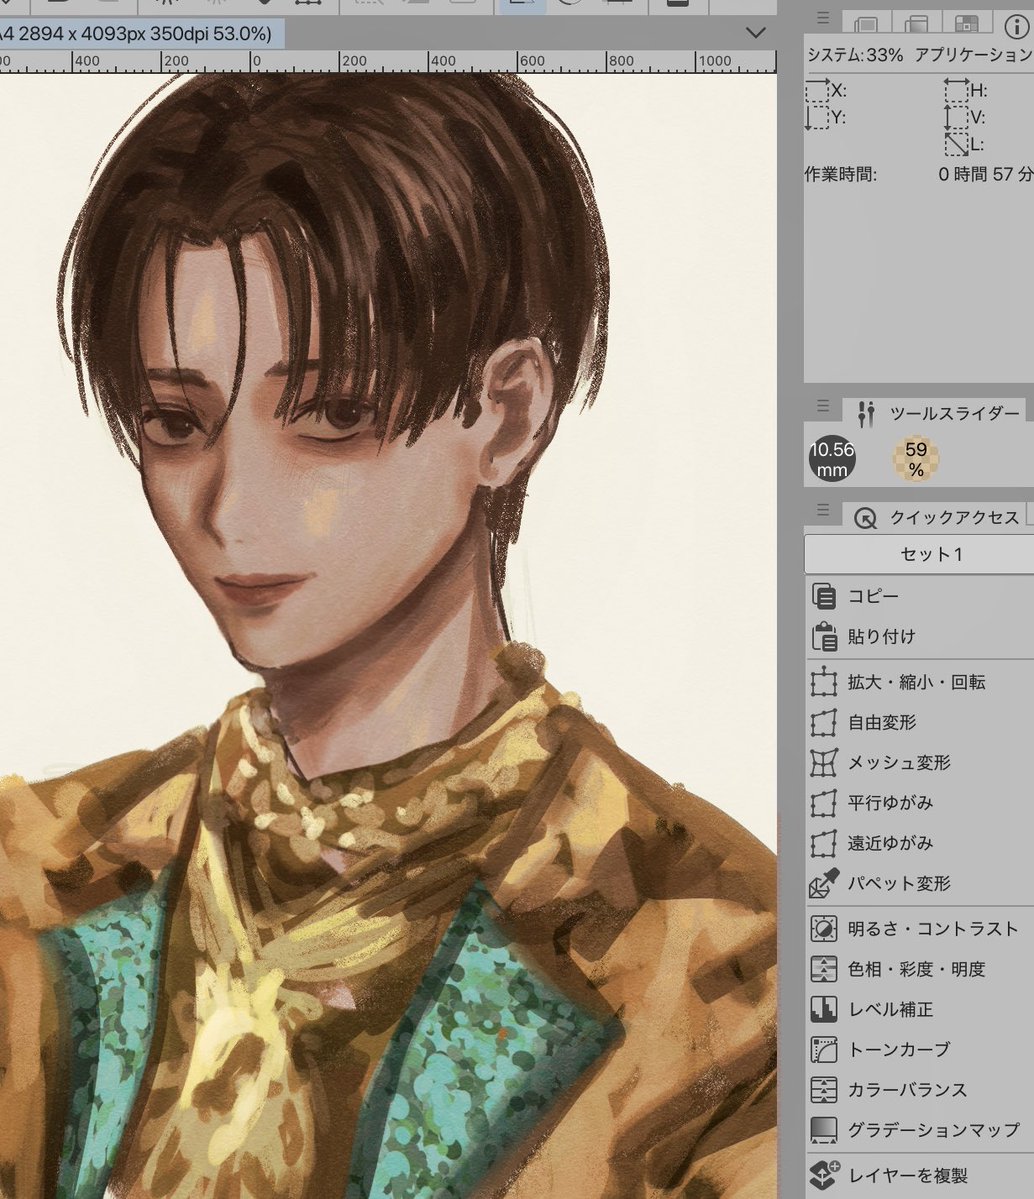Click the トーンカーブ tone curve icon
This screenshot has width=1034, height=1199.
point(824,1050)
